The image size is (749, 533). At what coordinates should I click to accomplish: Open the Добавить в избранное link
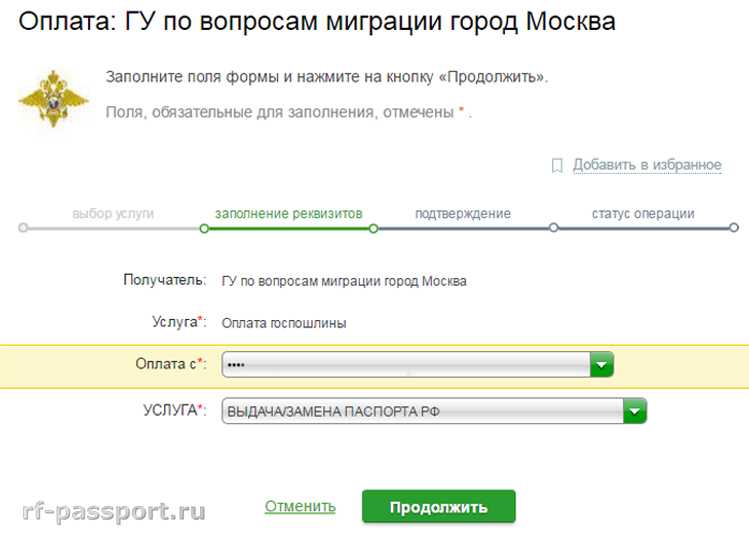(647, 165)
